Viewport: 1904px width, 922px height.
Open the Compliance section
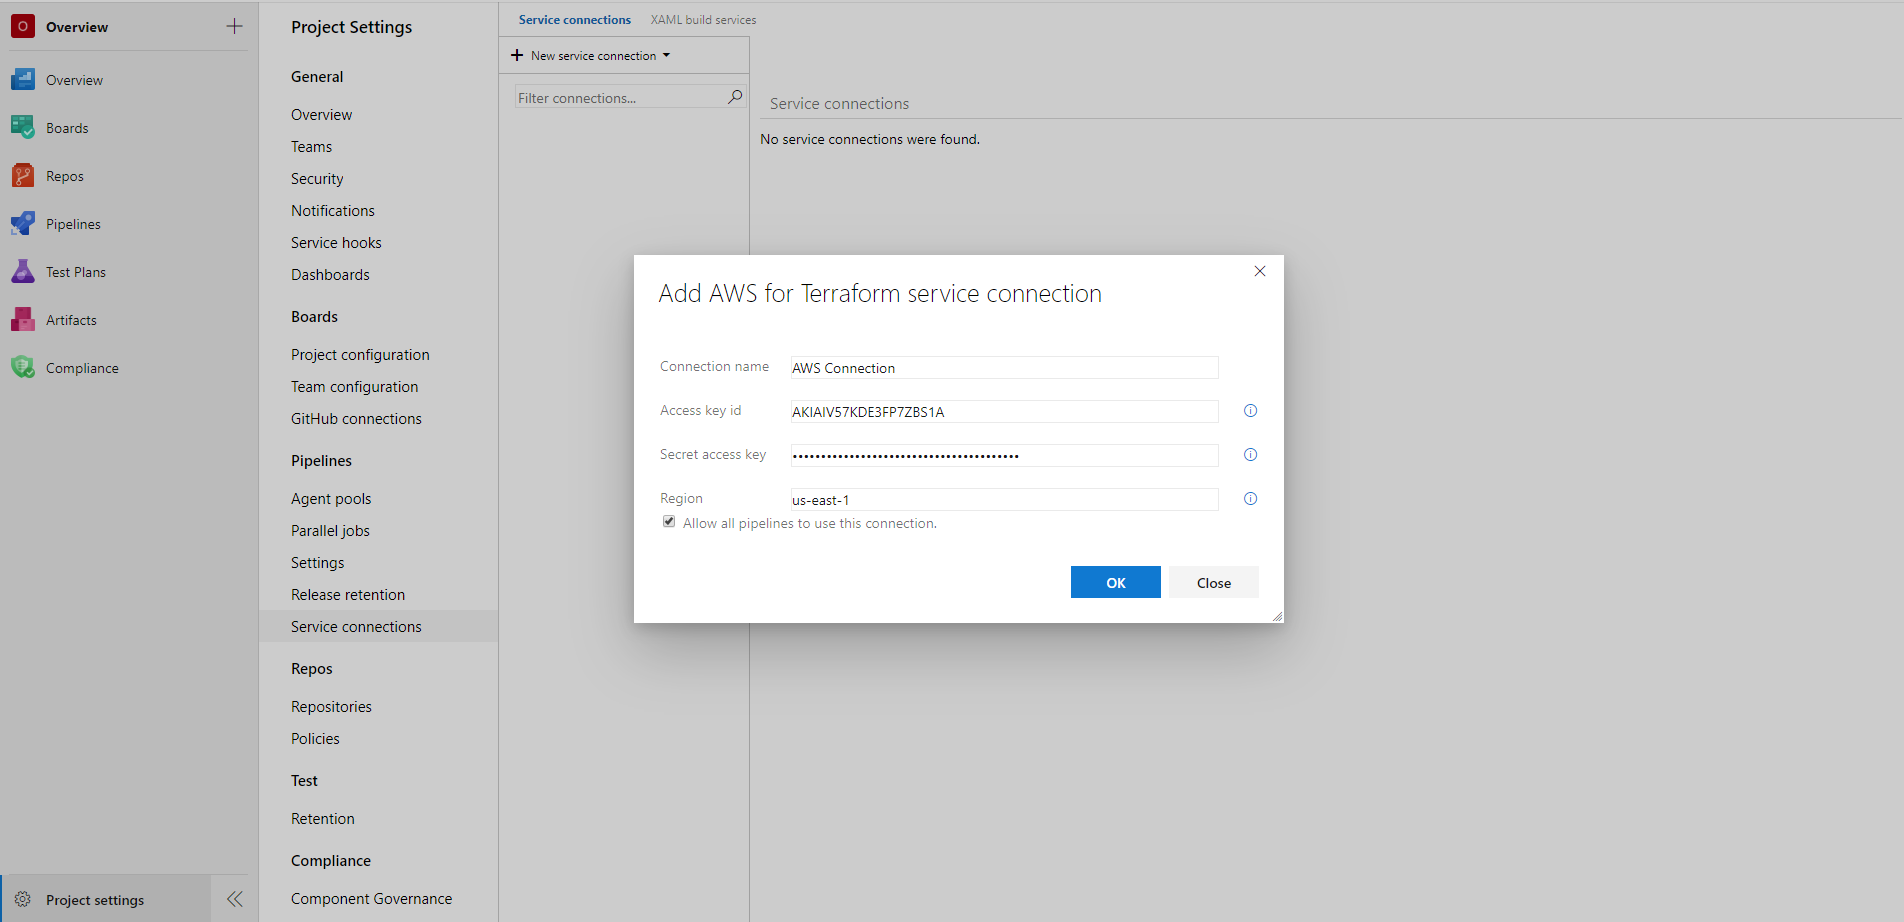point(82,367)
